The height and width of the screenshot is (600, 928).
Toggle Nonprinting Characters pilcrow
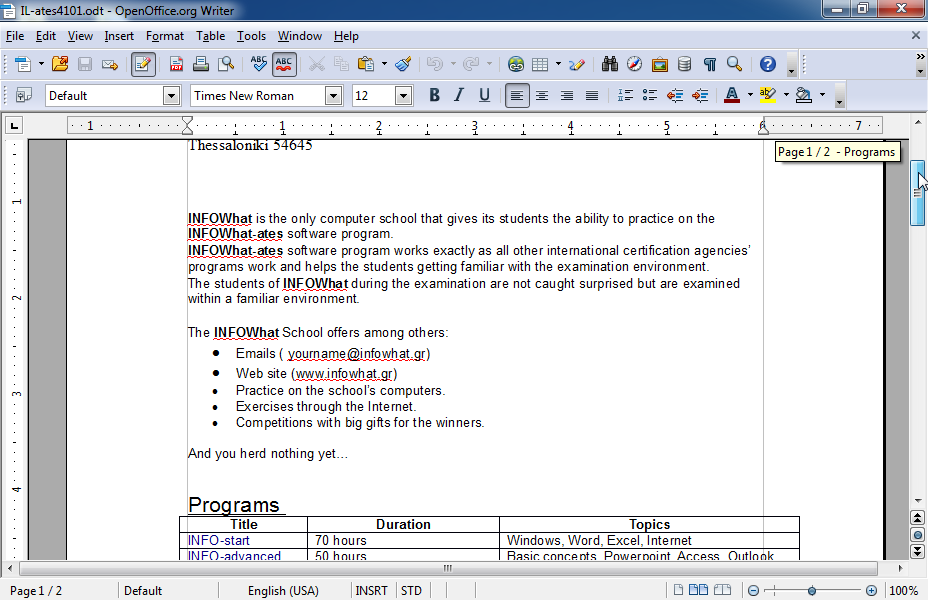tap(710, 64)
